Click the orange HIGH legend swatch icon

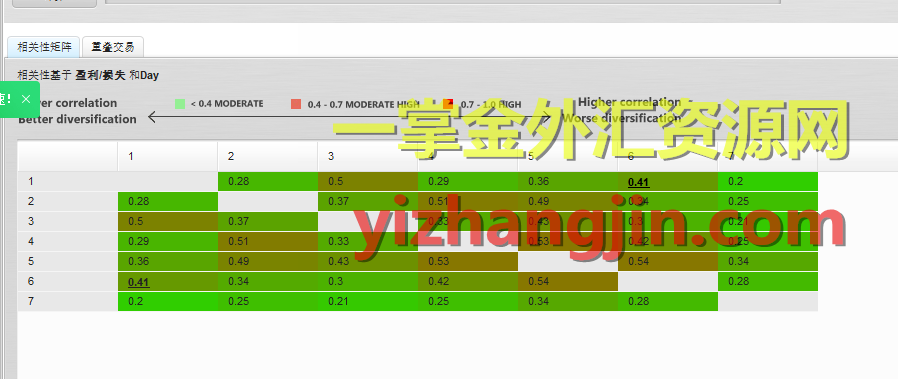point(448,104)
